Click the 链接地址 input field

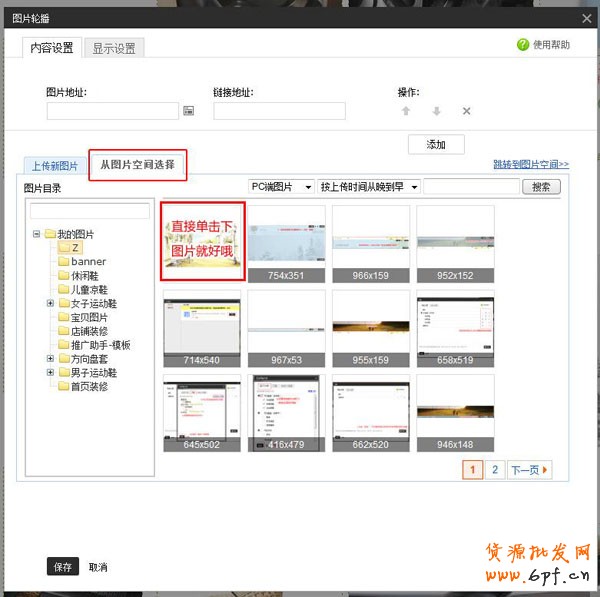279,111
